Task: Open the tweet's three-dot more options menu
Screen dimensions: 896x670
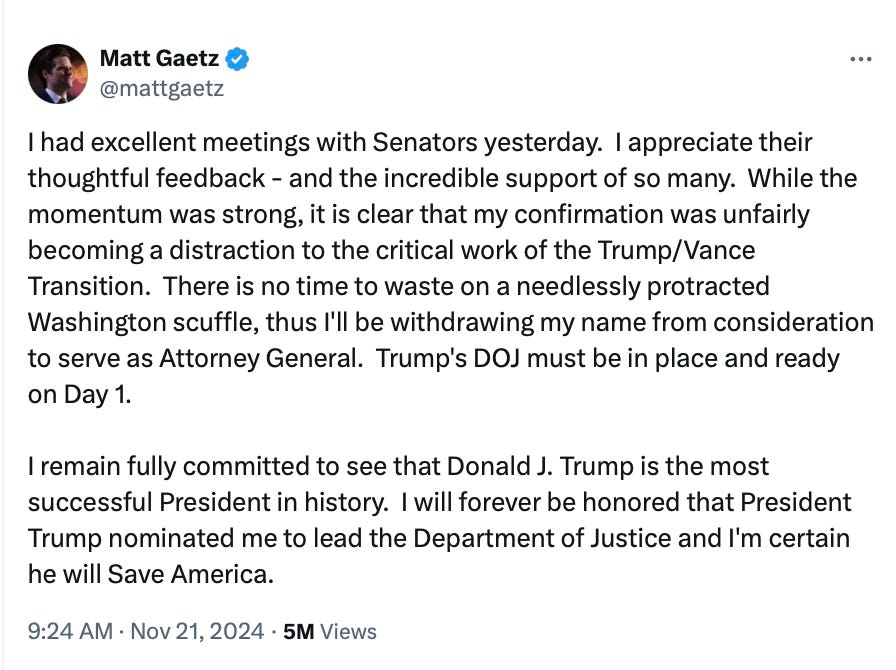Action: (x=859, y=60)
